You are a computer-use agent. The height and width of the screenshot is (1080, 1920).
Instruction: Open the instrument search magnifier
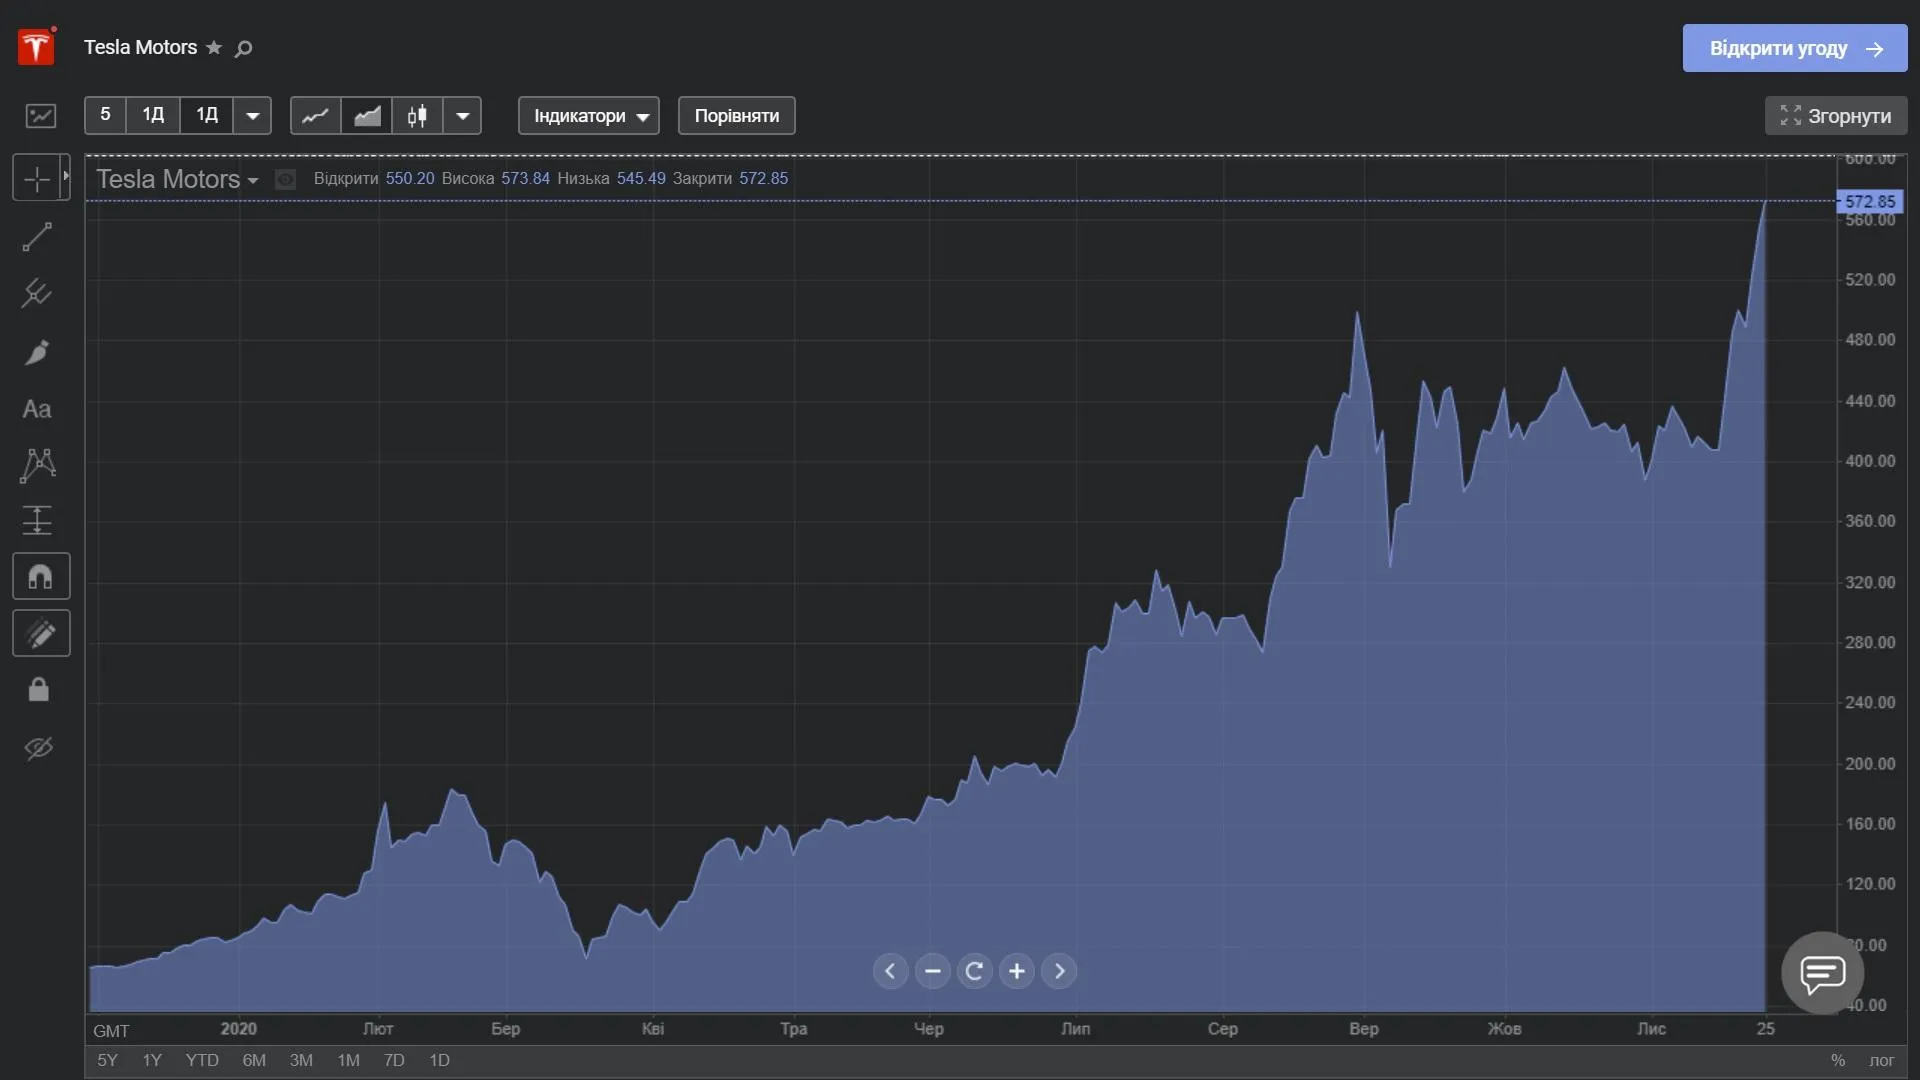[x=243, y=48]
